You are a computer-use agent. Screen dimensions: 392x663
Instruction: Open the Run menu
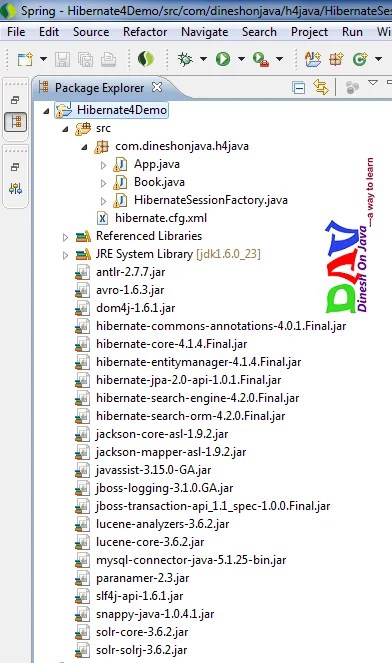click(x=352, y=32)
